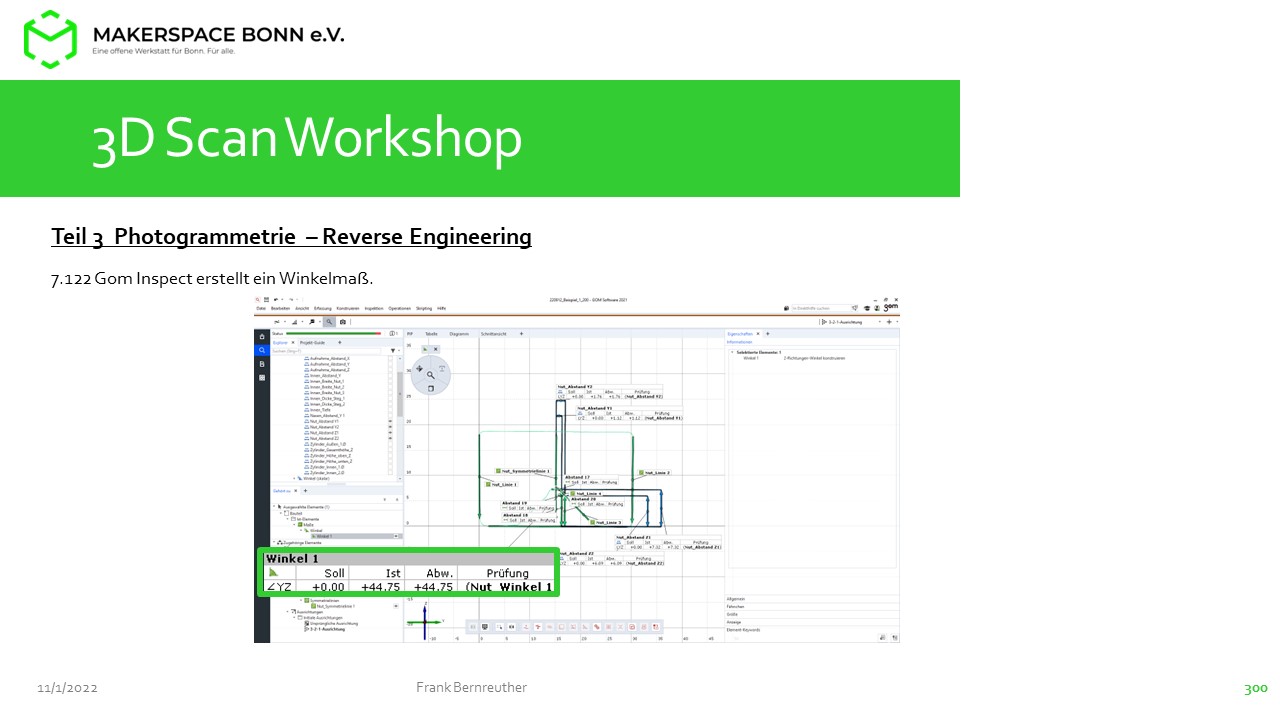This screenshot has width=1280, height=720.
Task: Toggle visibility eye for Nut_Symmetrielinie 1
Action: [x=395, y=606]
